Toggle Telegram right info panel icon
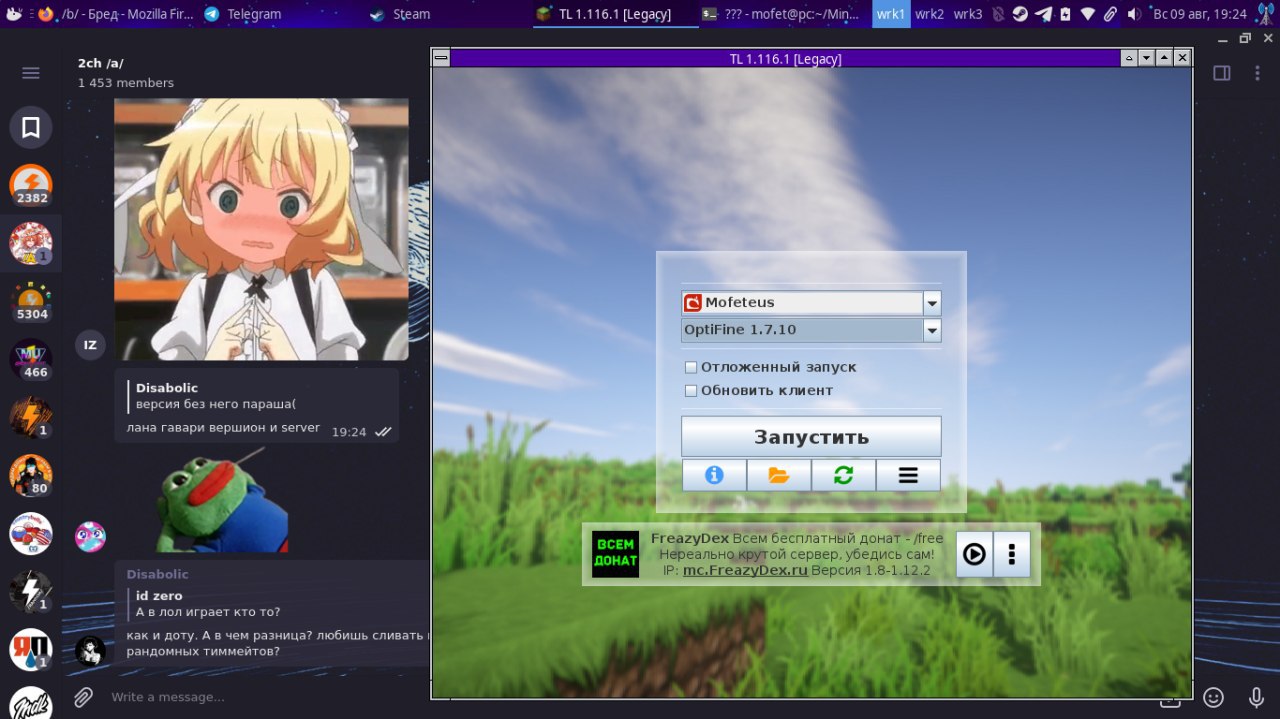The image size is (1280, 719). [1221, 73]
